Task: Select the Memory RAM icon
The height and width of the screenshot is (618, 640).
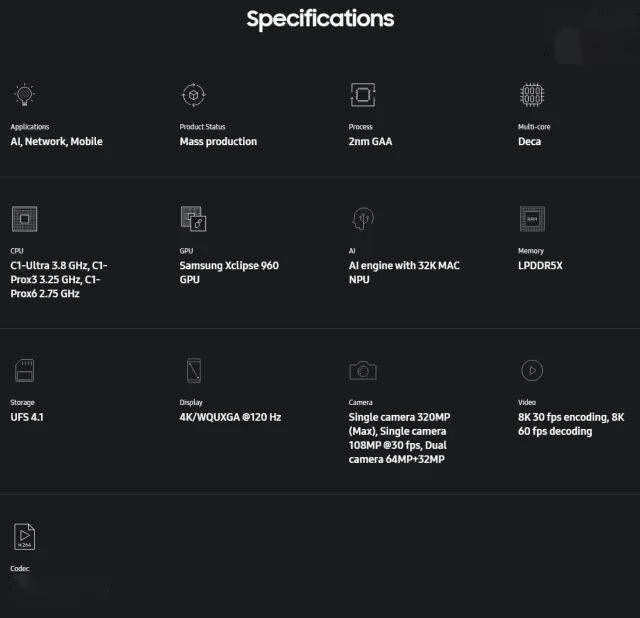Action: [532, 219]
